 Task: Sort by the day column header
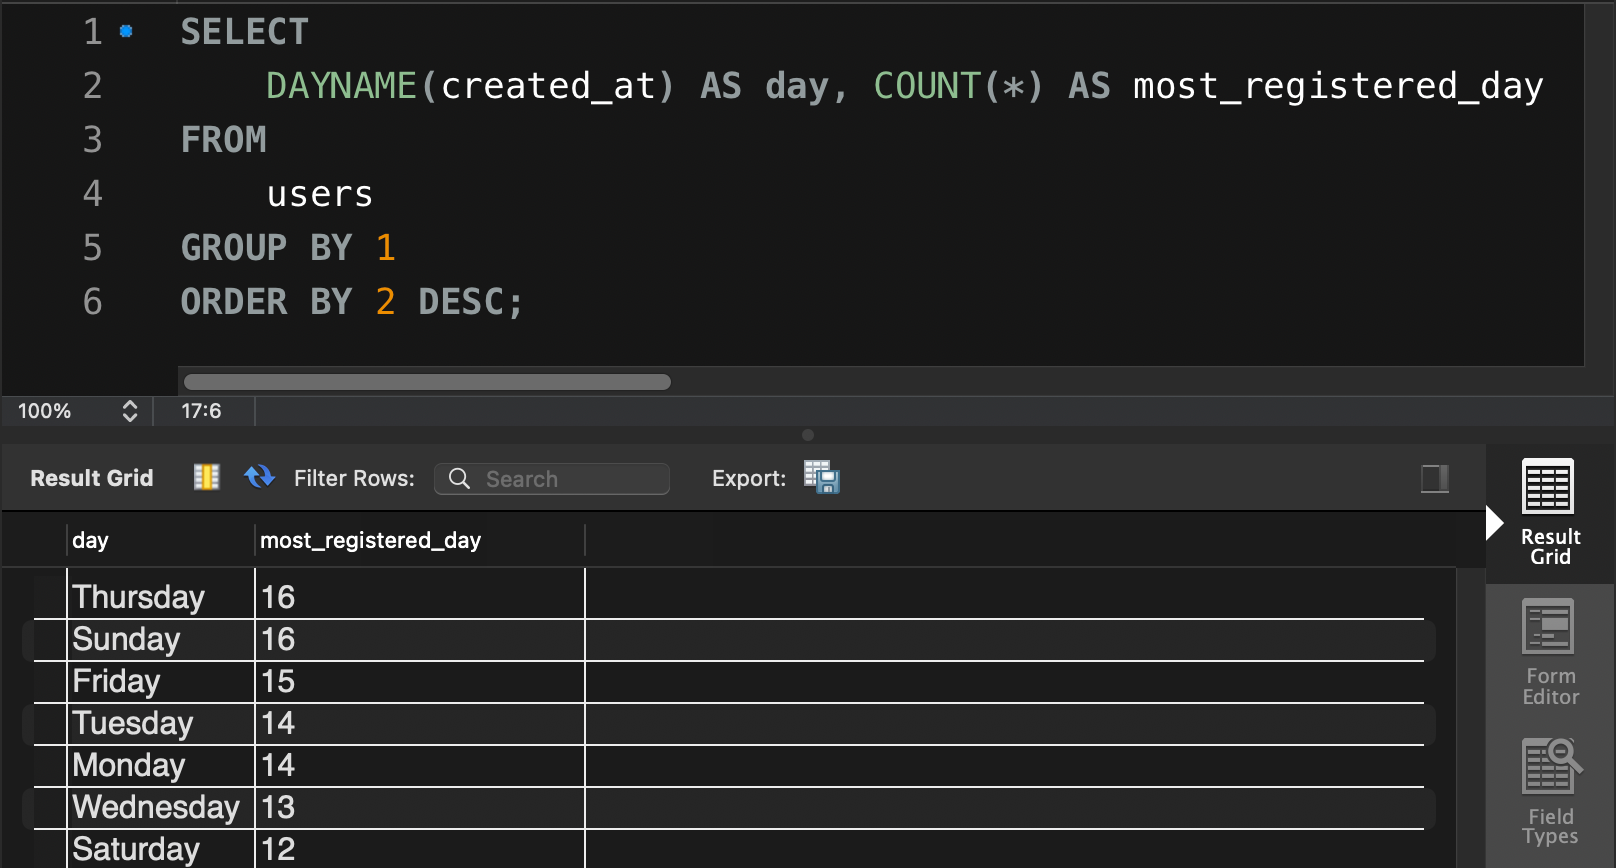(160, 540)
